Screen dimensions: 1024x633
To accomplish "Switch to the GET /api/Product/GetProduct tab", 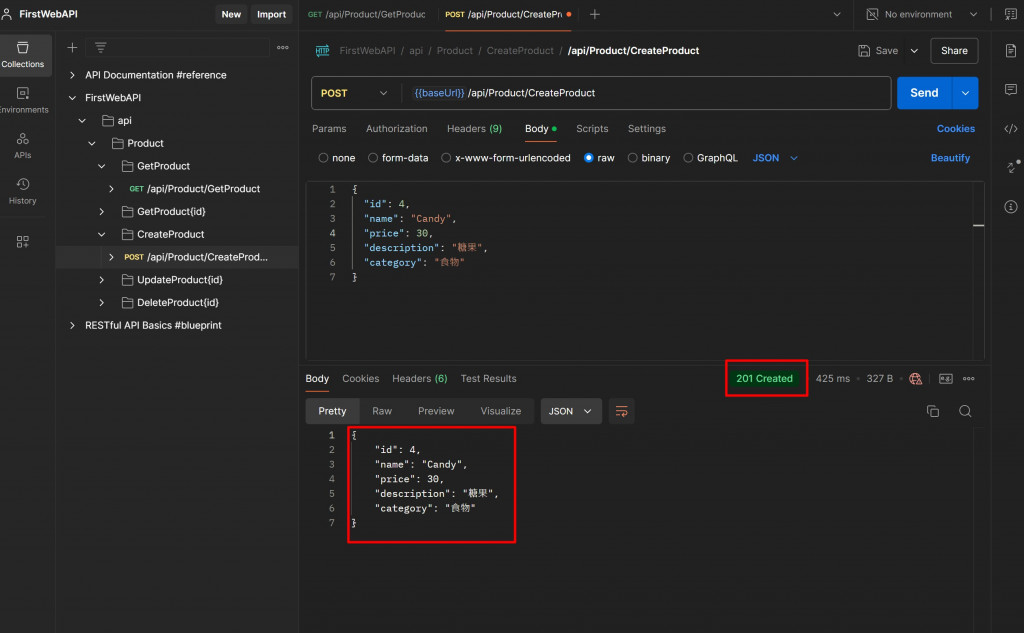I will pyautogui.click(x=367, y=14).
